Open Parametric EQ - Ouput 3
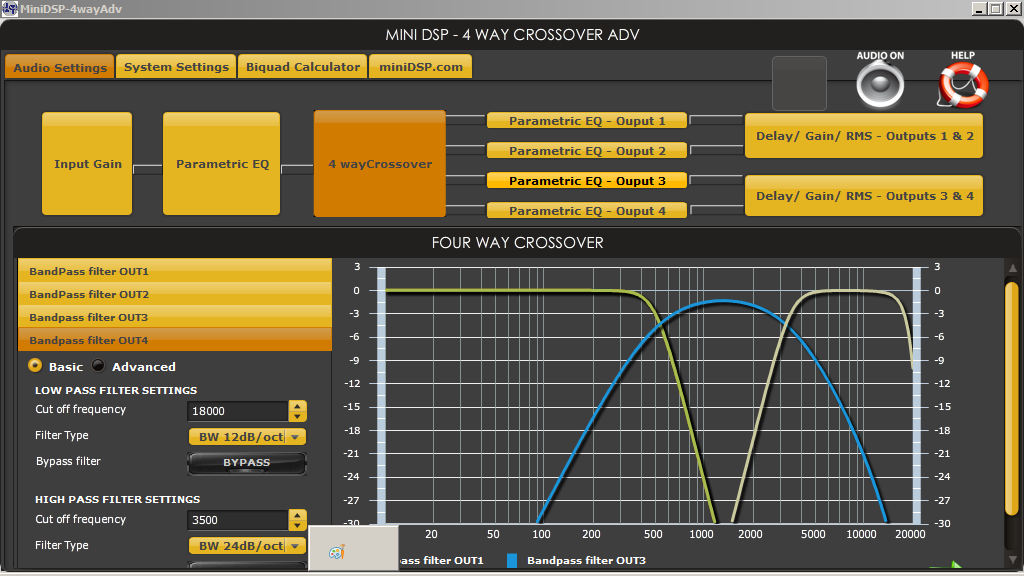 click(587, 181)
